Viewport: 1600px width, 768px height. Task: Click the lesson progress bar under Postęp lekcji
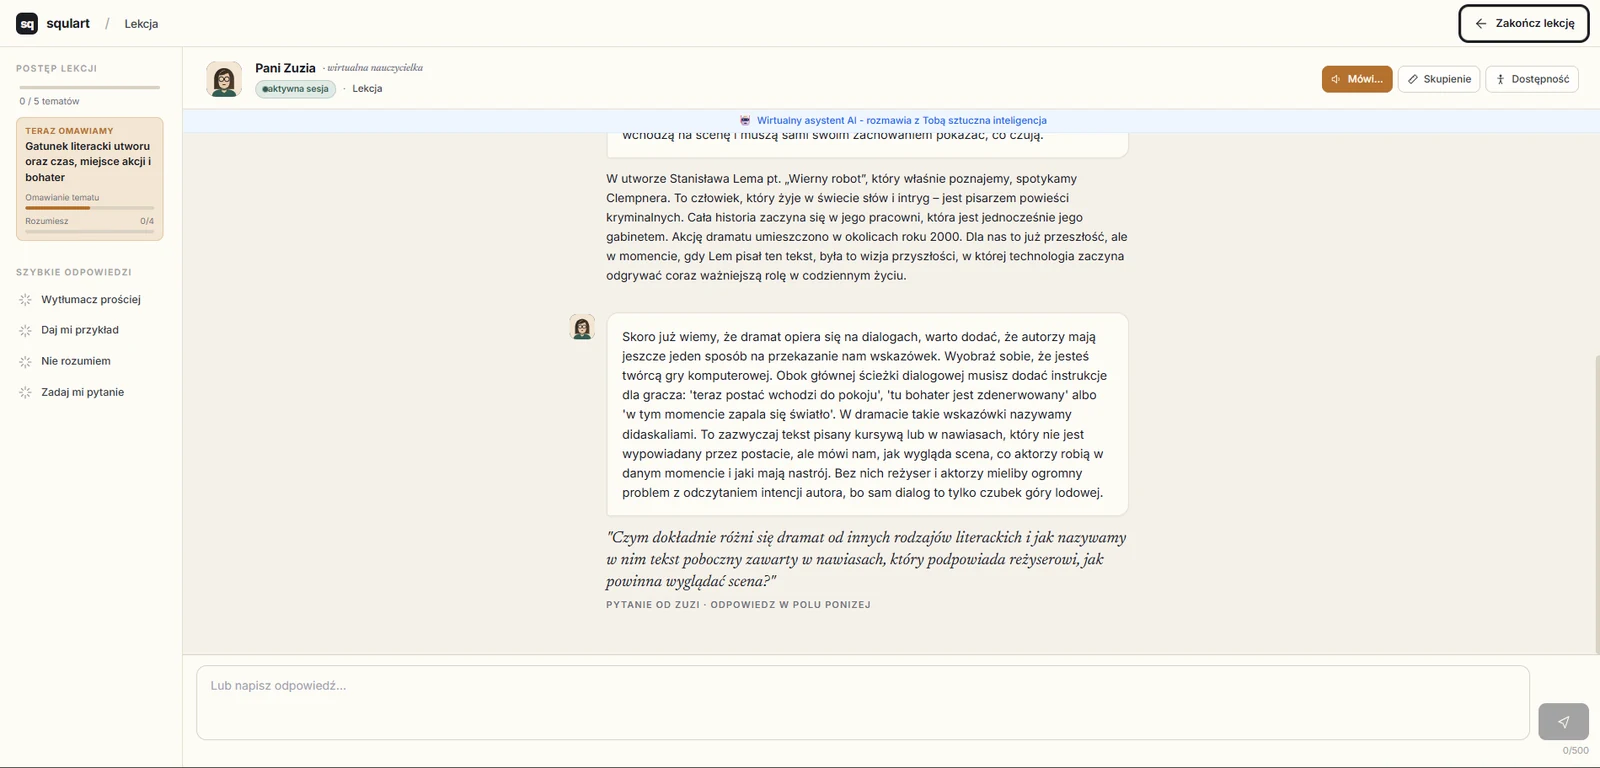90,88
